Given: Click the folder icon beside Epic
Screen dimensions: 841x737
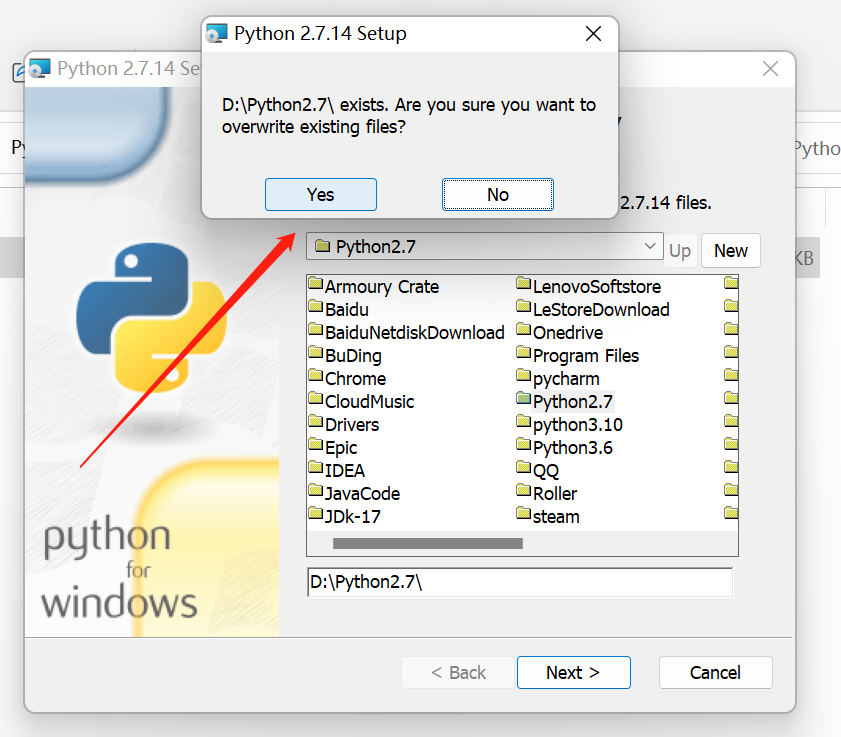Looking at the screenshot, I should pyautogui.click(x=316, y=445).
